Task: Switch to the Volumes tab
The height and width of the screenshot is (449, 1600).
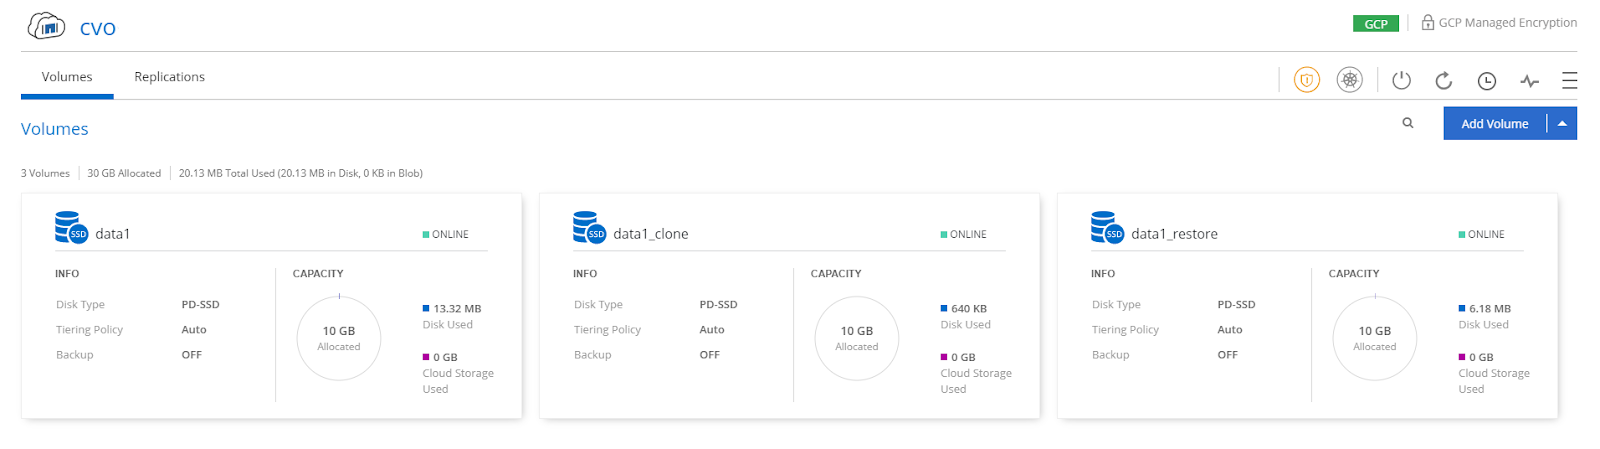Action: [x=67, y=77]
